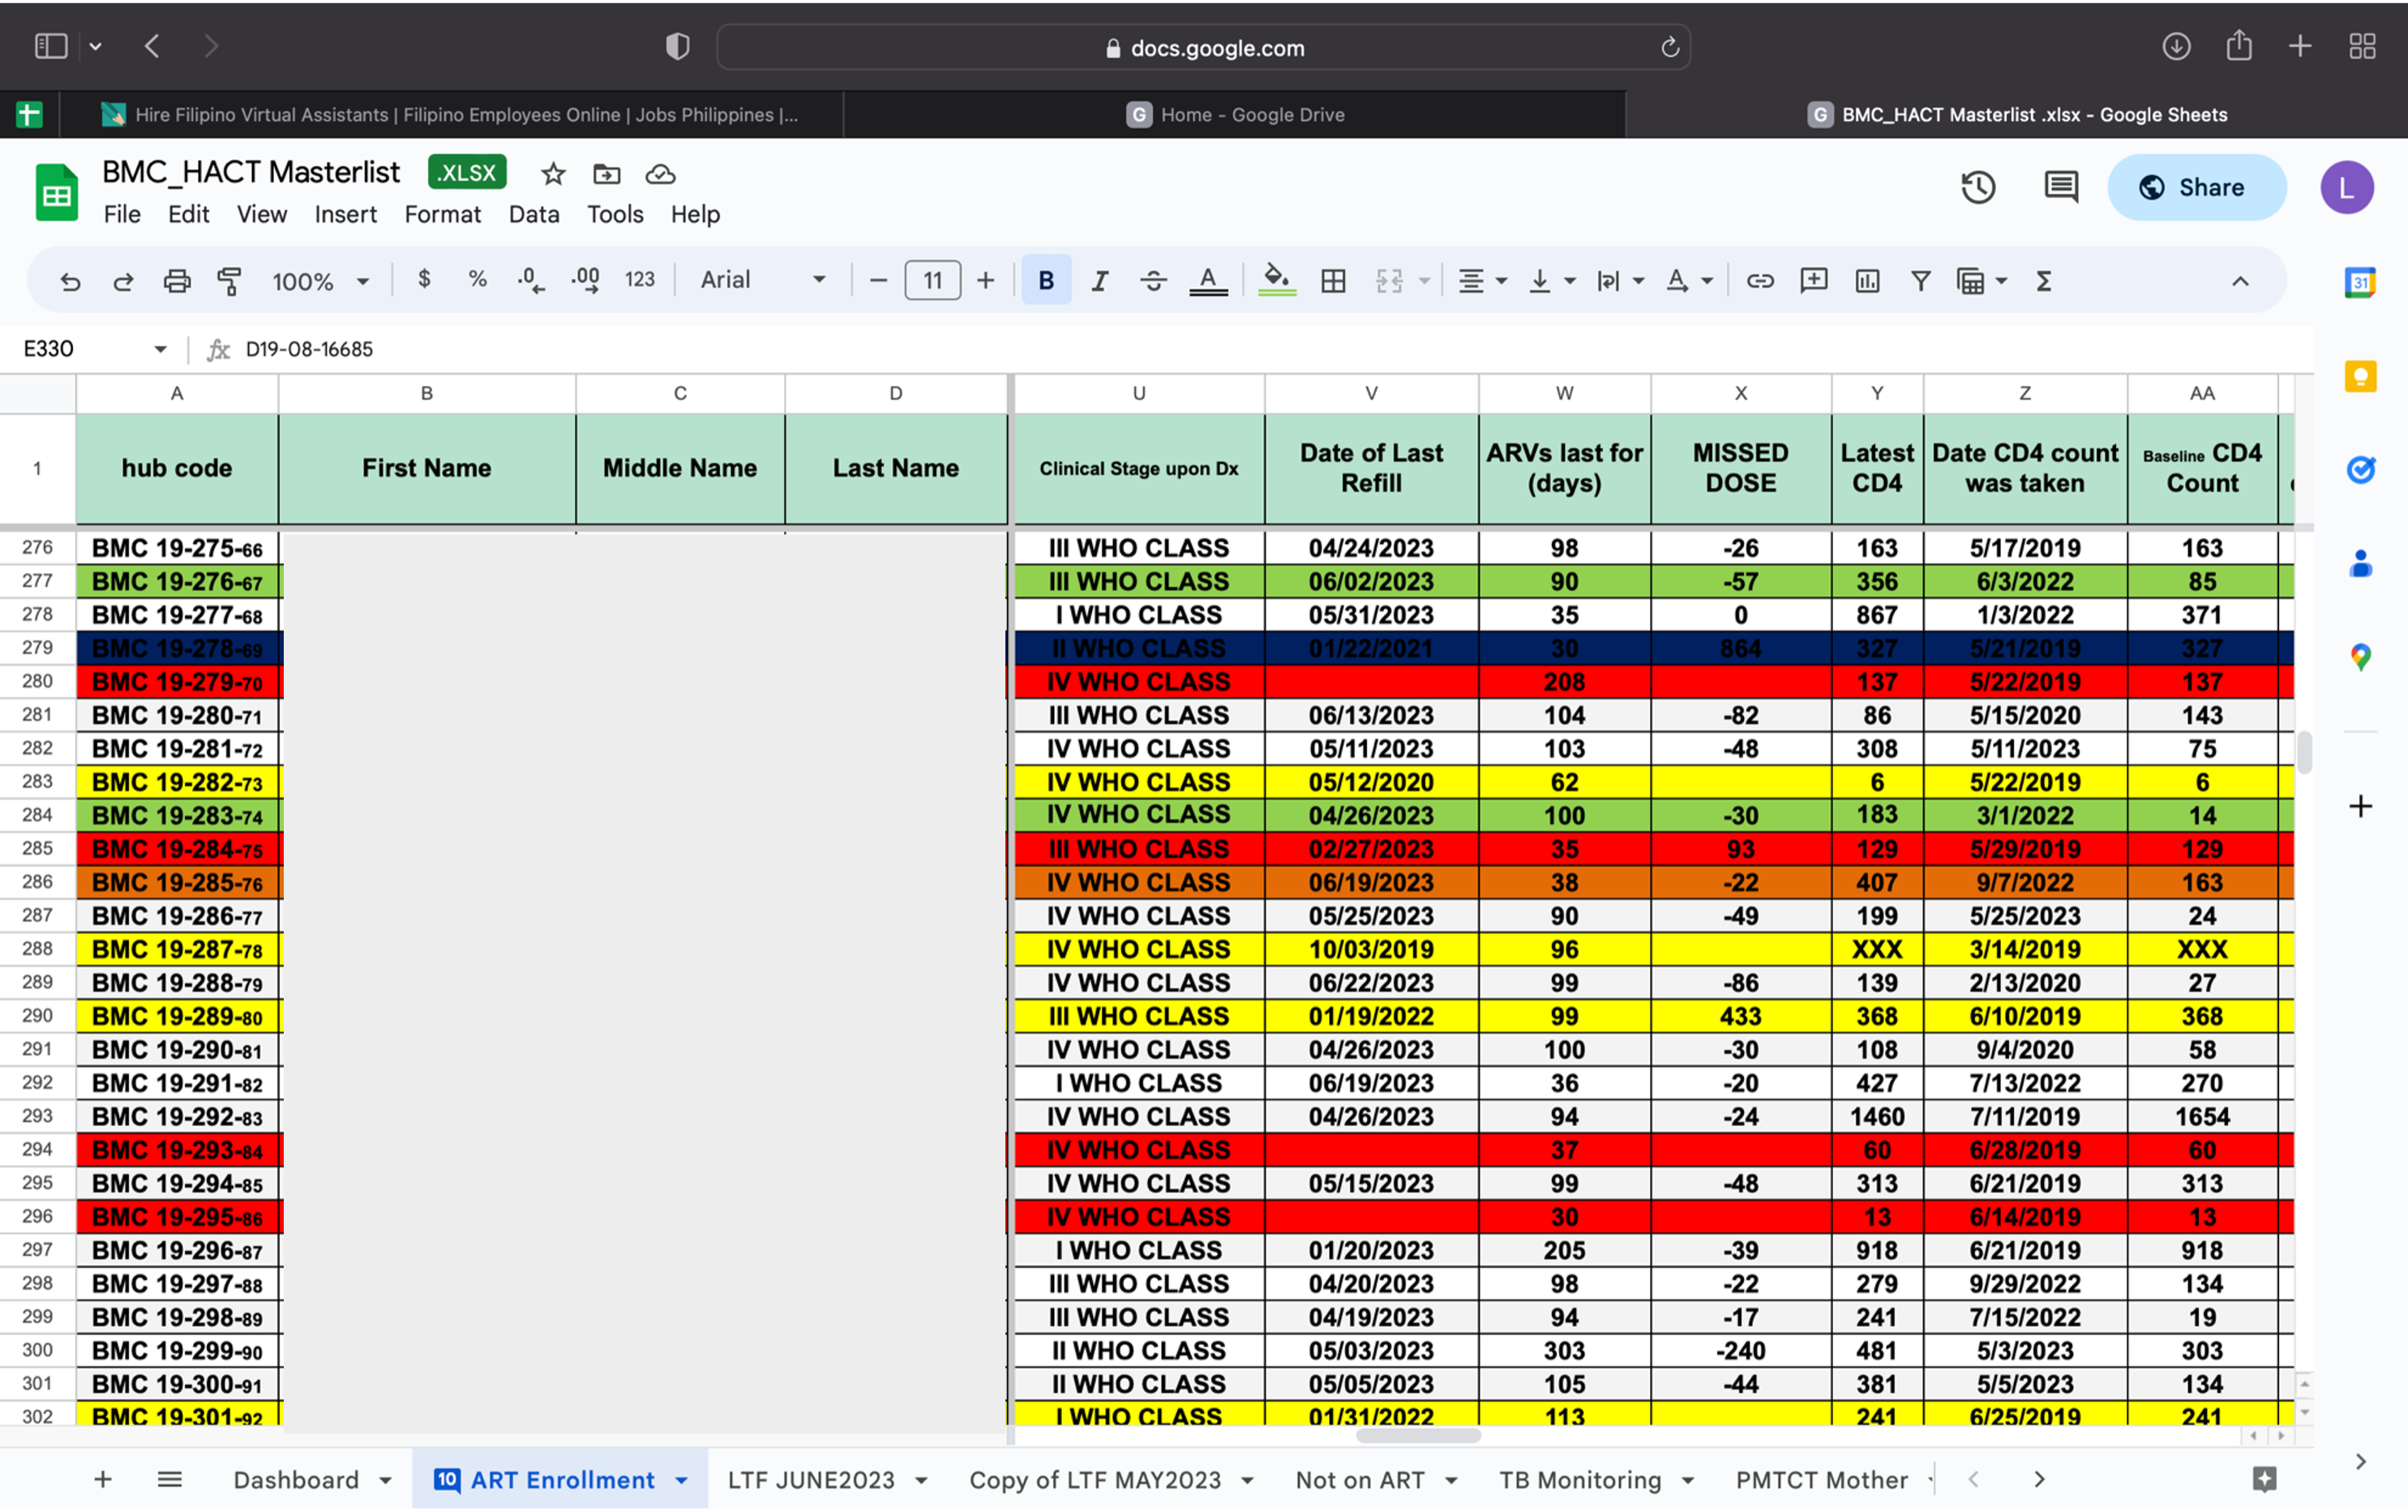Insert link using toolbar icon
2408x1512 pixels.
coord(1760,281)
